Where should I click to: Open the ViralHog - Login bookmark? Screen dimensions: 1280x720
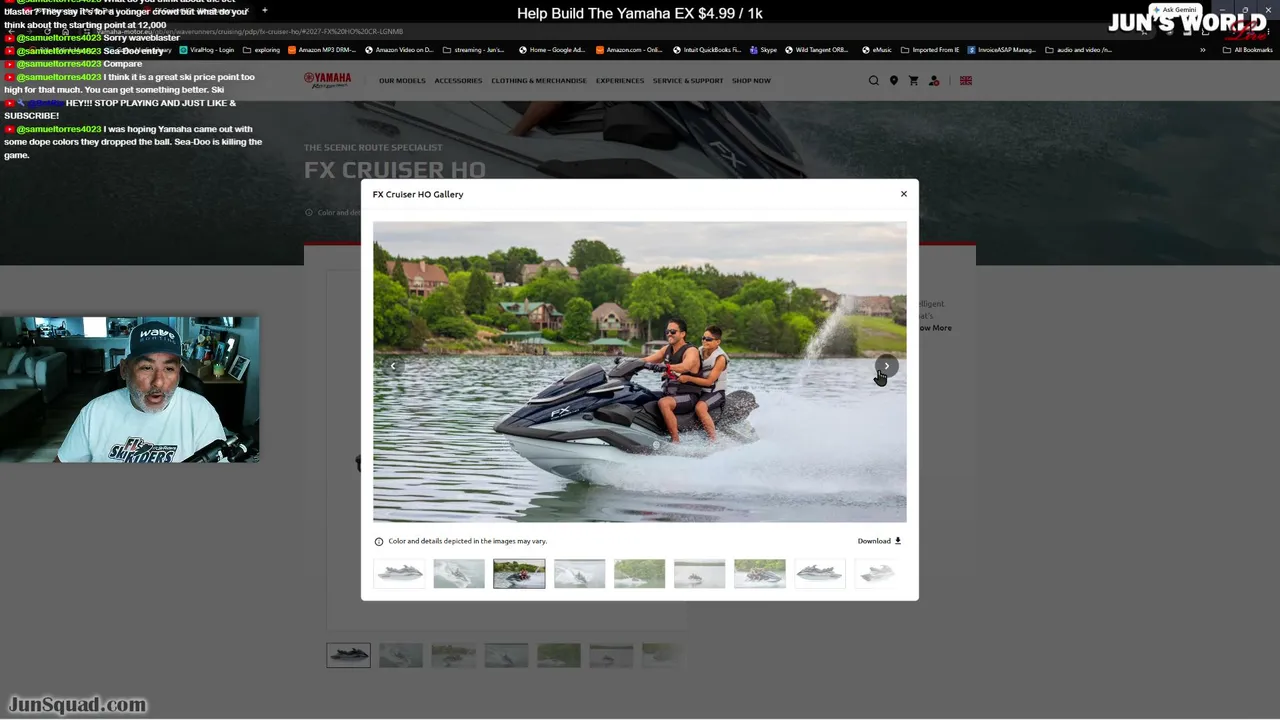click(207, 50)
